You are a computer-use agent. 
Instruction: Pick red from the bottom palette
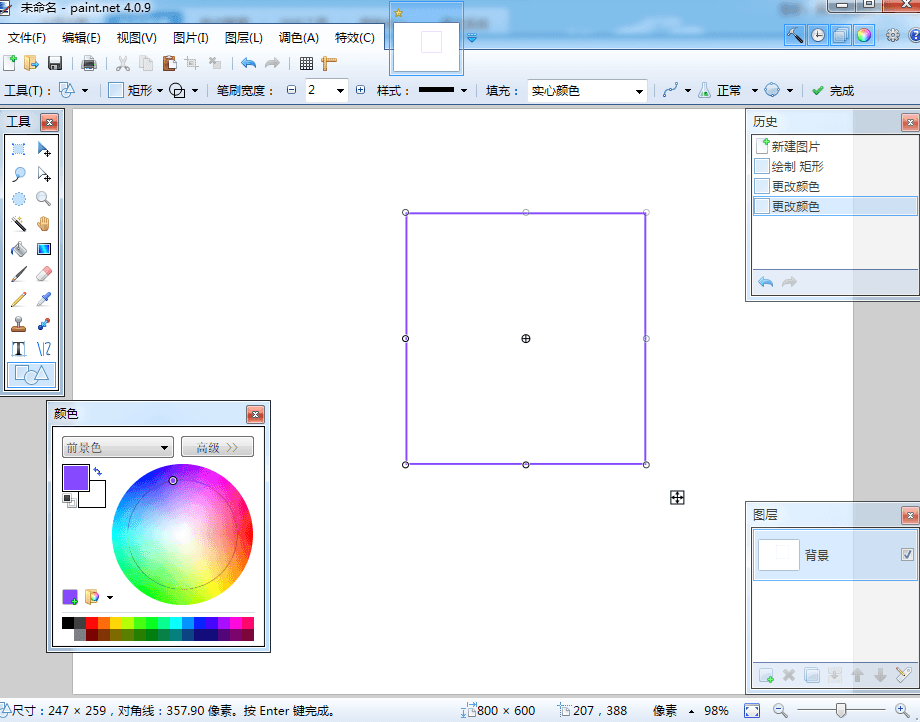(x=92, y=622)
